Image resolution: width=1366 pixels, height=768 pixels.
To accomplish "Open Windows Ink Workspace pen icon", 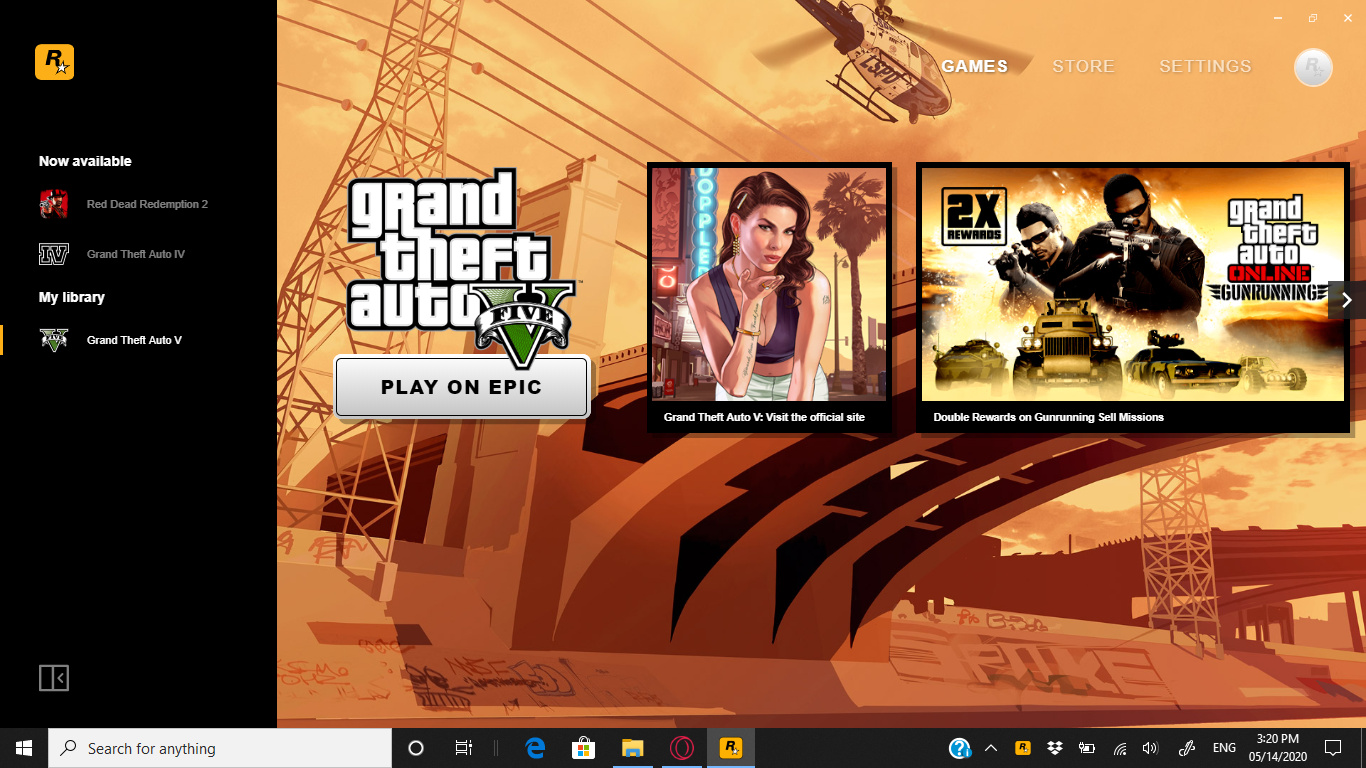I will click(x=1187, y=748).
